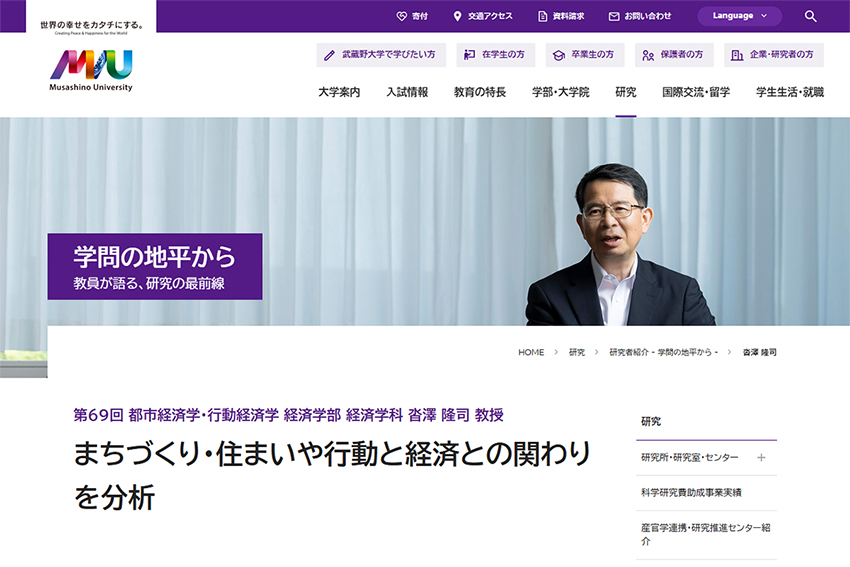850x567 pixels.
Task: Open 科学研究費助成事業実績 sidebar link
Action: pyautogui.click(x=691, y=492)
